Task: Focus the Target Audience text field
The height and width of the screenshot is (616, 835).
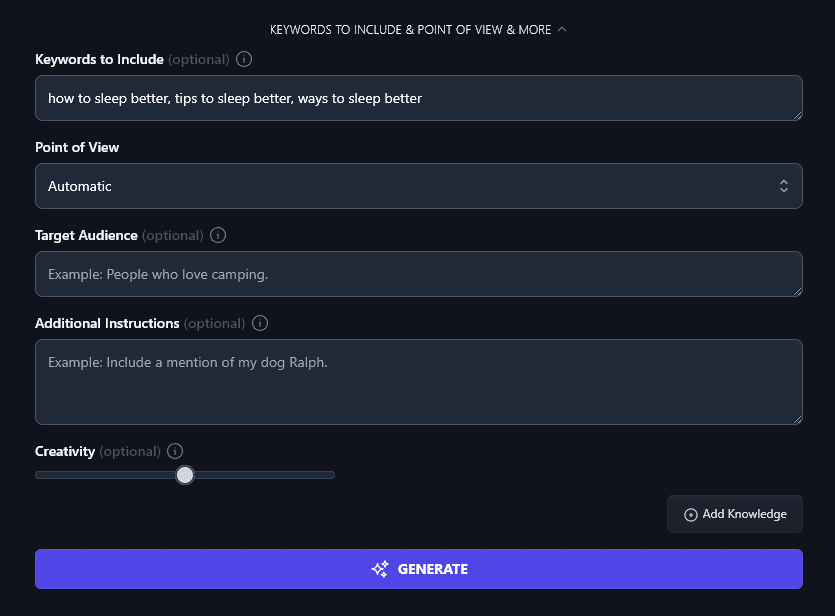Action: 418,274
